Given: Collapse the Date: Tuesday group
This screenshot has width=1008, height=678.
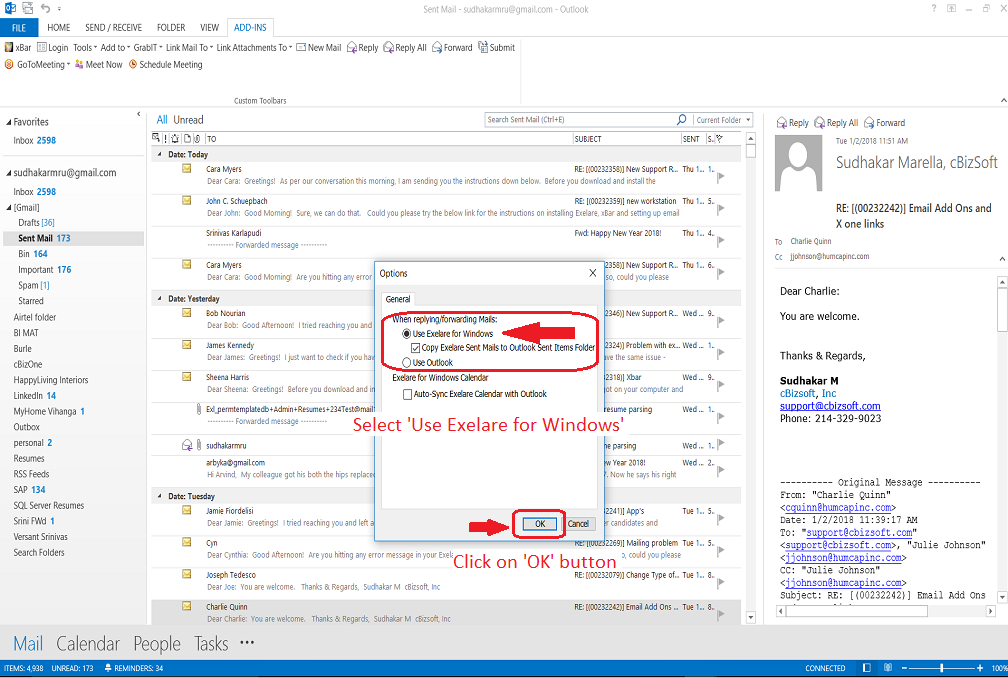Looking at the screenshot, I should [x=159, y=497].
